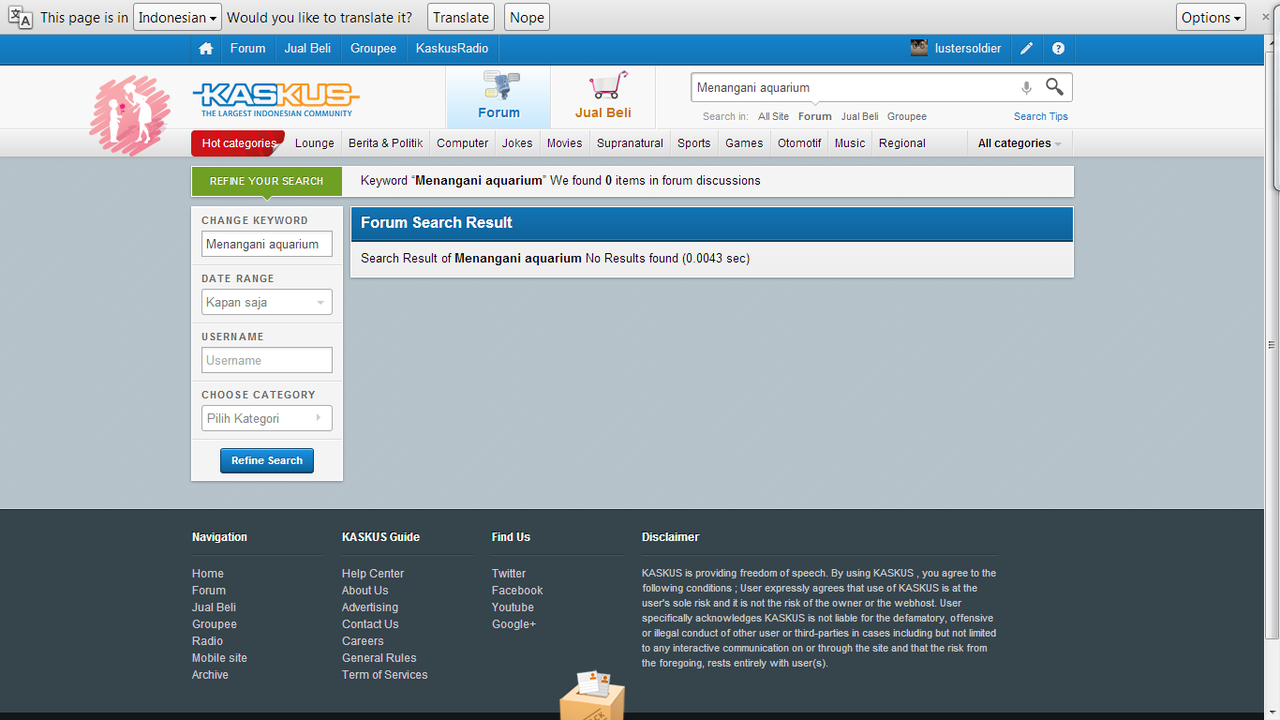Search in Jual Beli option
Image resolution: width=1280 pixels, height=720 pixels.
pos(860,116)
